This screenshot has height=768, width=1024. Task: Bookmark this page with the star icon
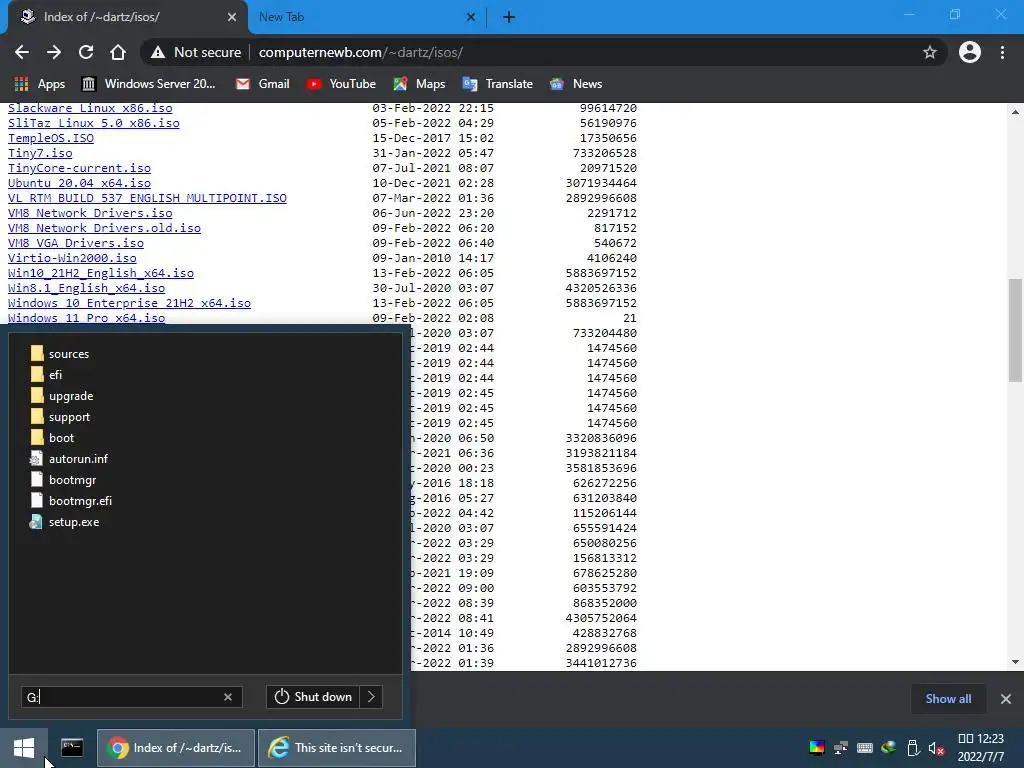tap(930, 52)
